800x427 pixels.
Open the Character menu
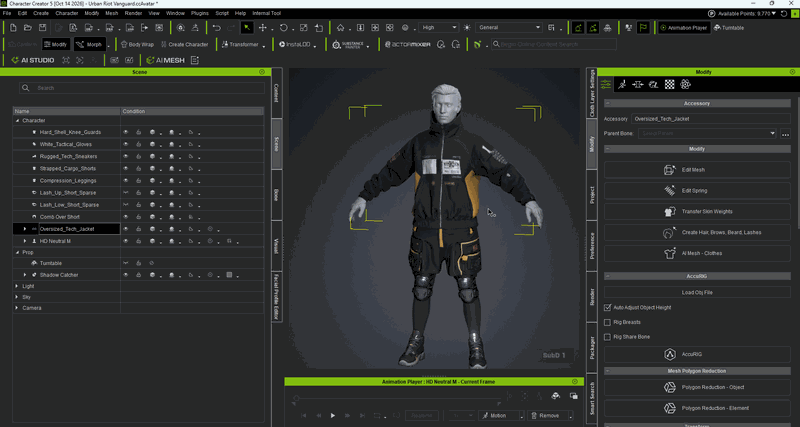click(x=67, y=13)
